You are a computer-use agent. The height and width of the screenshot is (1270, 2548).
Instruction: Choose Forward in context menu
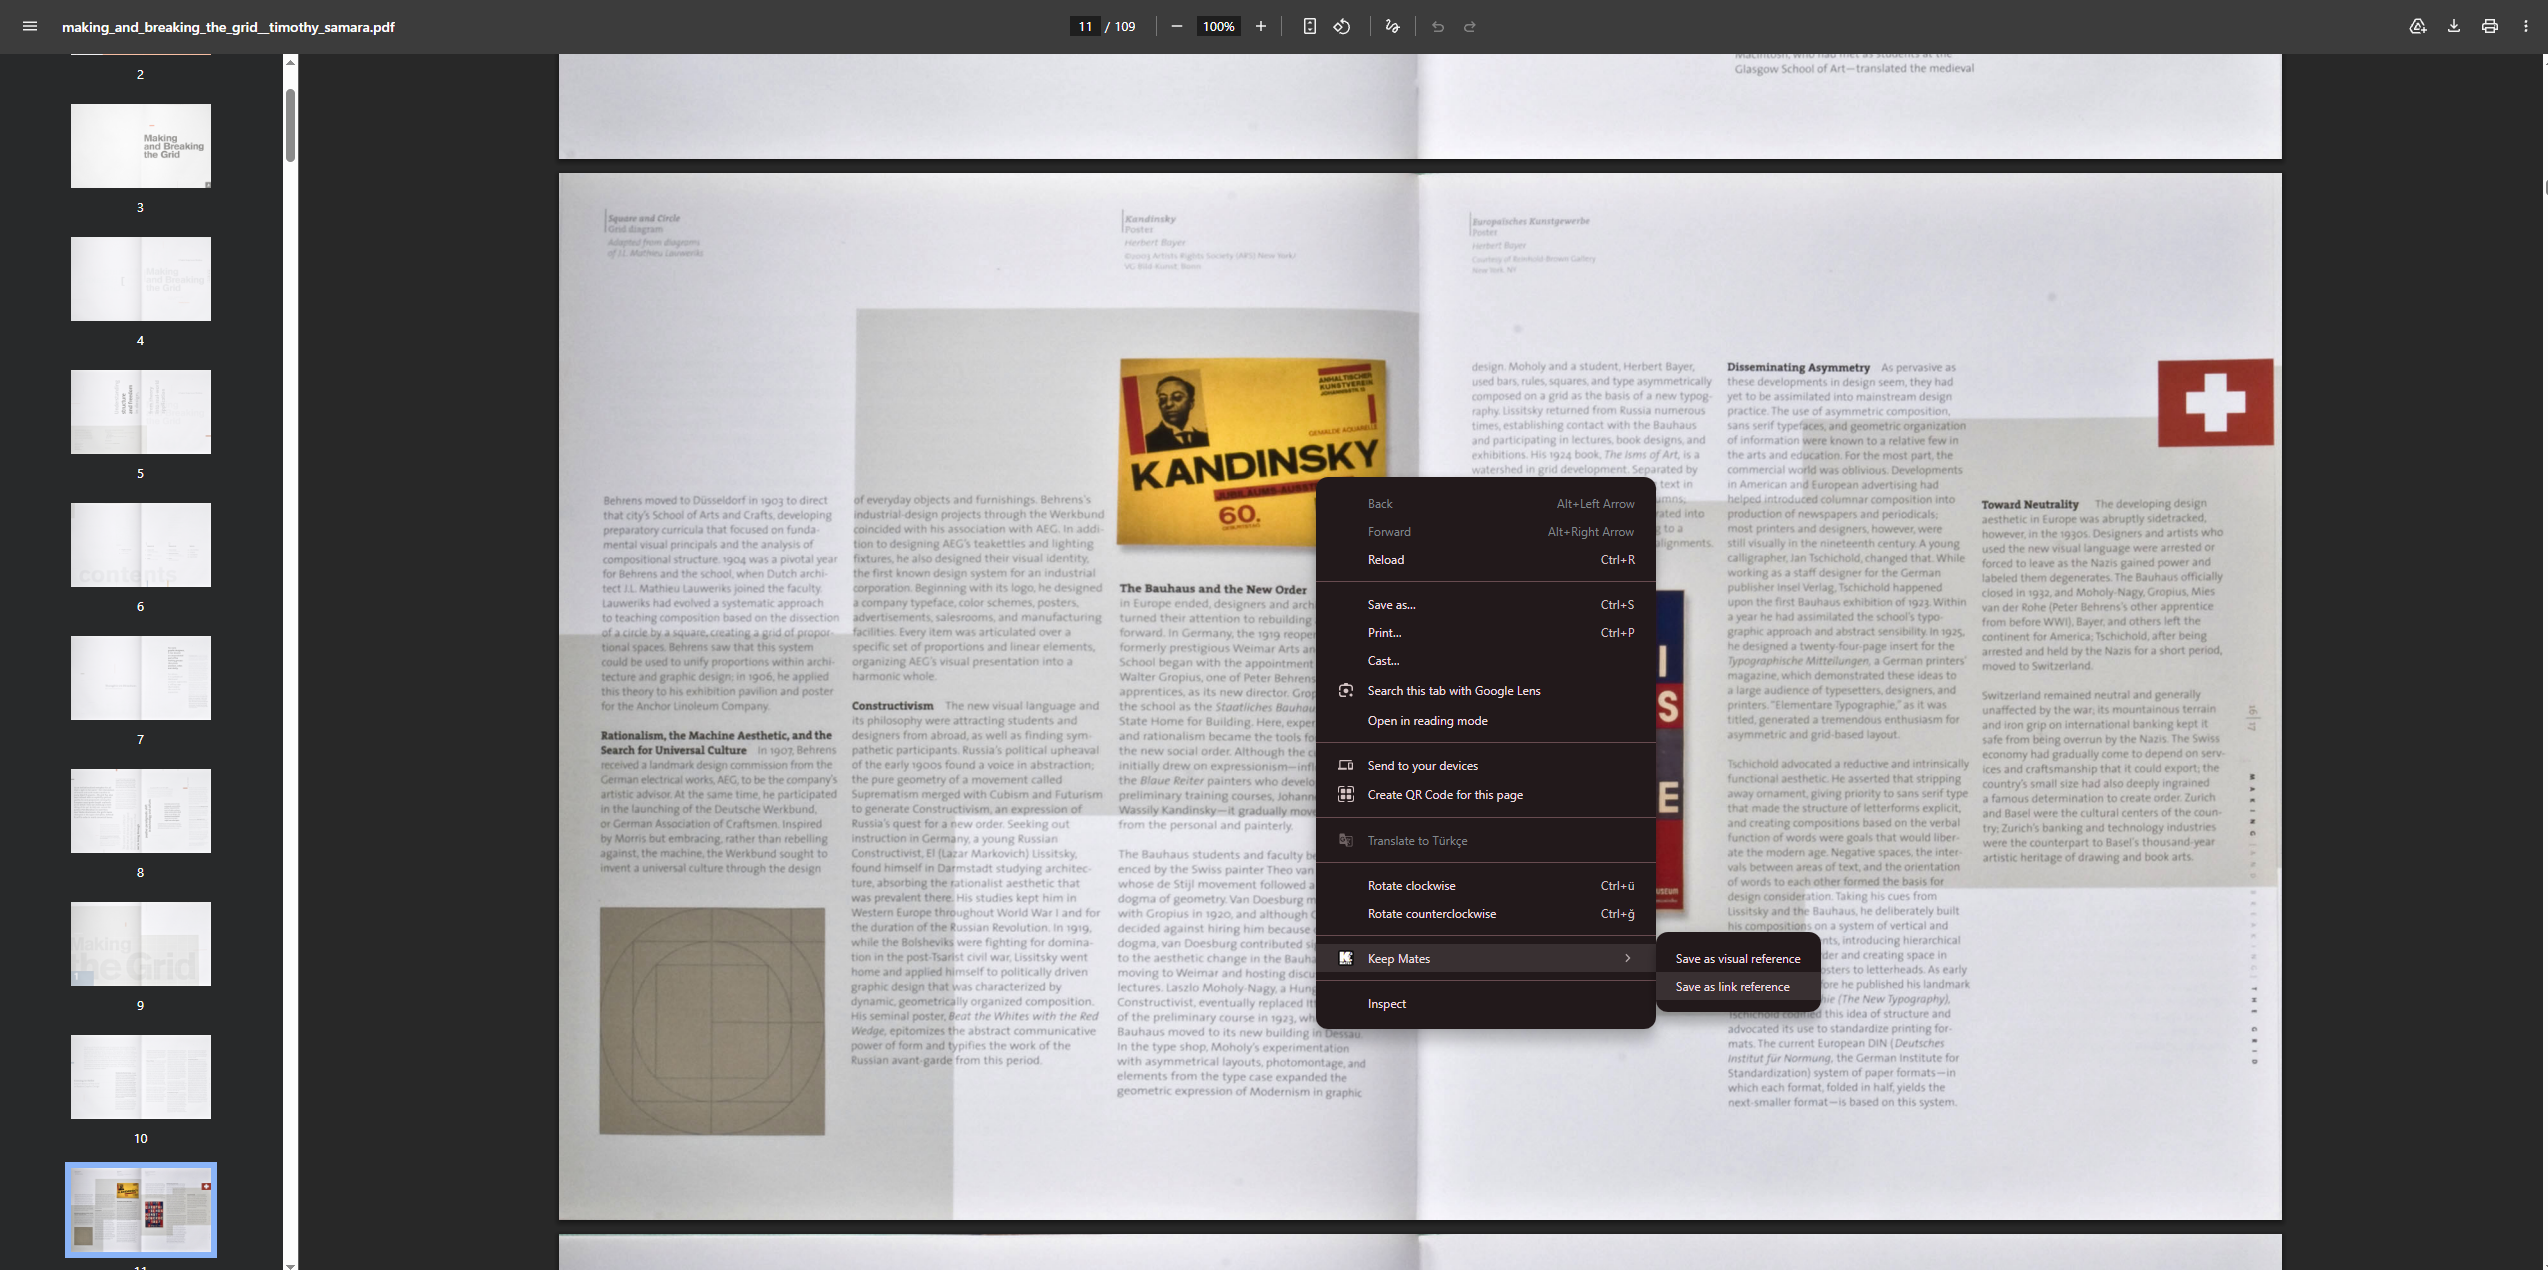click(x=1486, y=532)
